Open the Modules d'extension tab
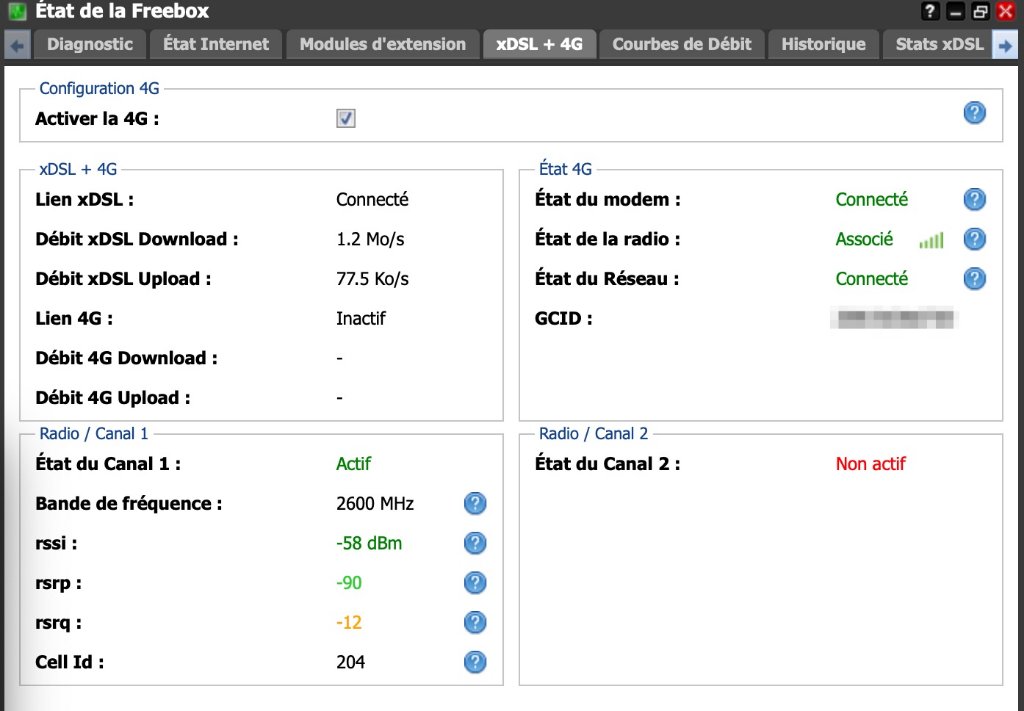Screen dimensions: 1024x711 click(383, 44)
